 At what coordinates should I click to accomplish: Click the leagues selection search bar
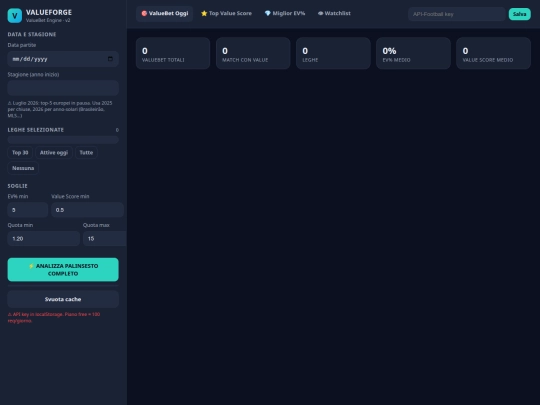pos(63,139)
